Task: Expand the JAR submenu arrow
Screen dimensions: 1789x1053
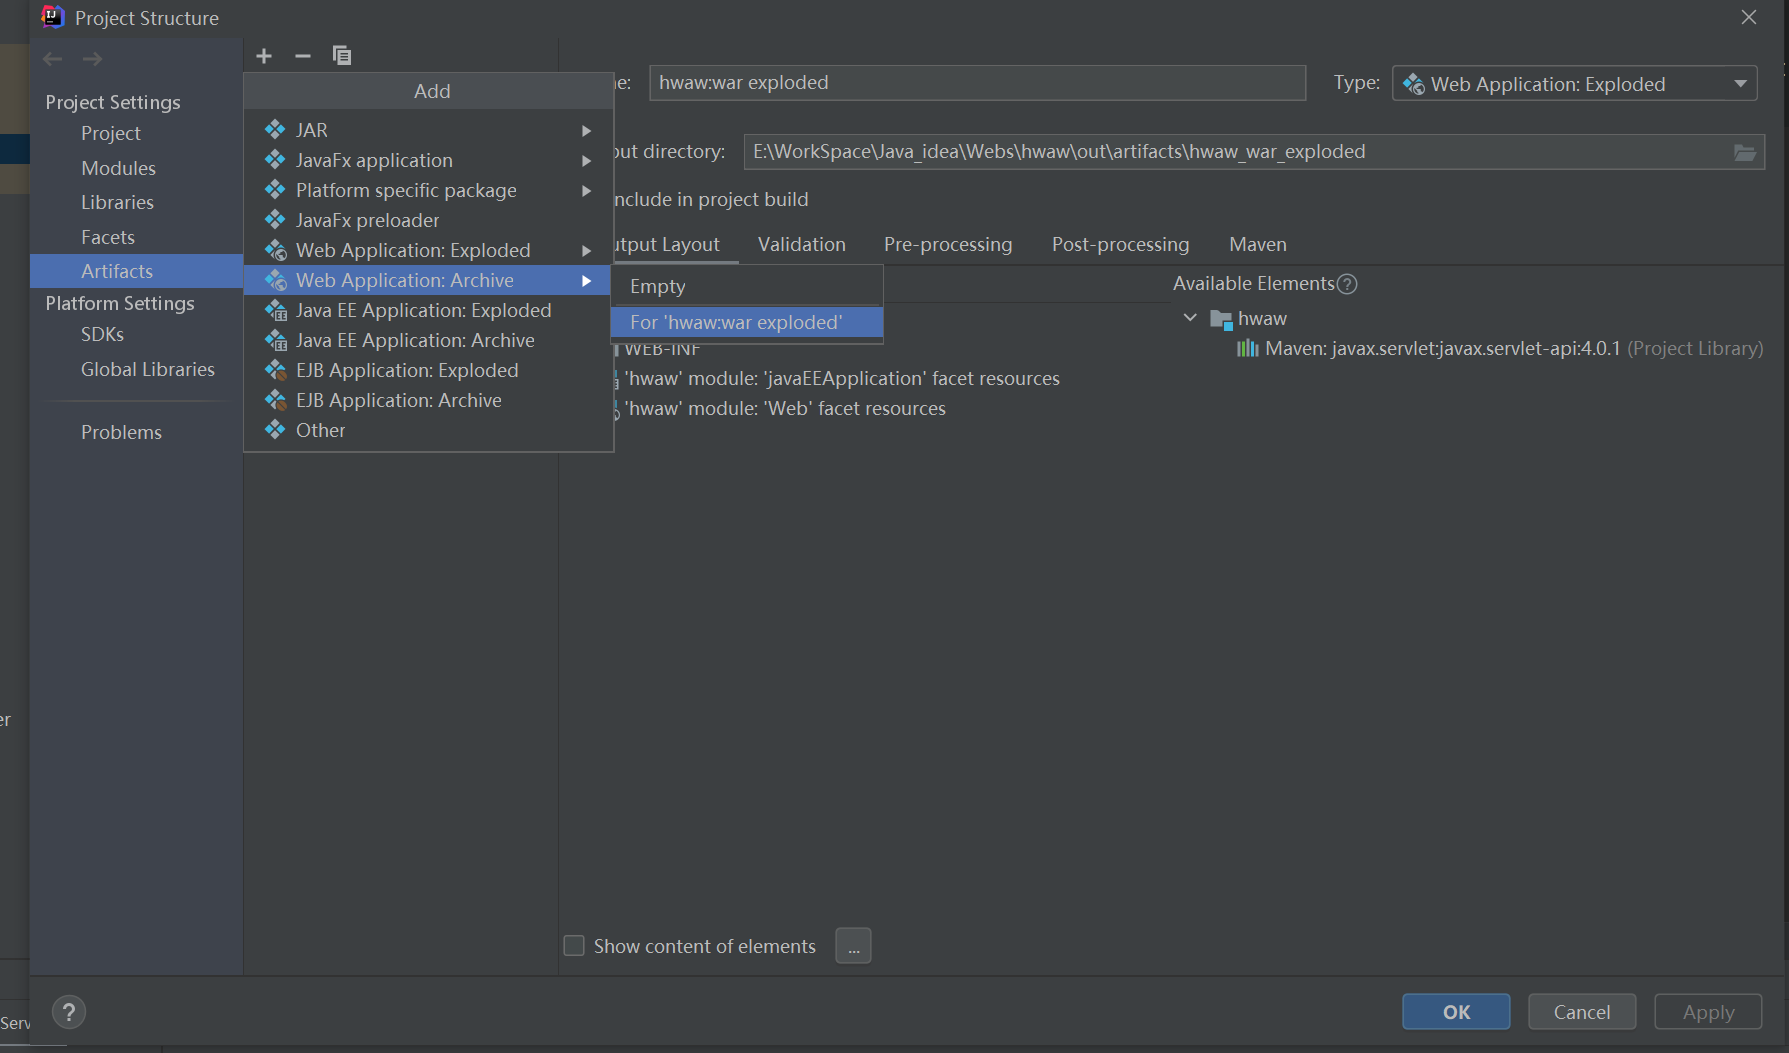Action: pyautogui.click(x=587, y=131)
